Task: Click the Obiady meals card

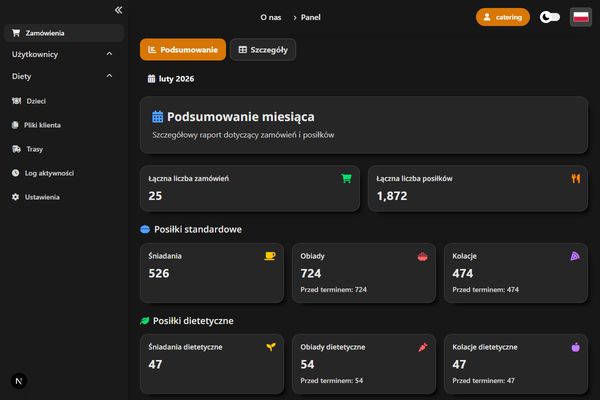Action: tap(363, 272)
